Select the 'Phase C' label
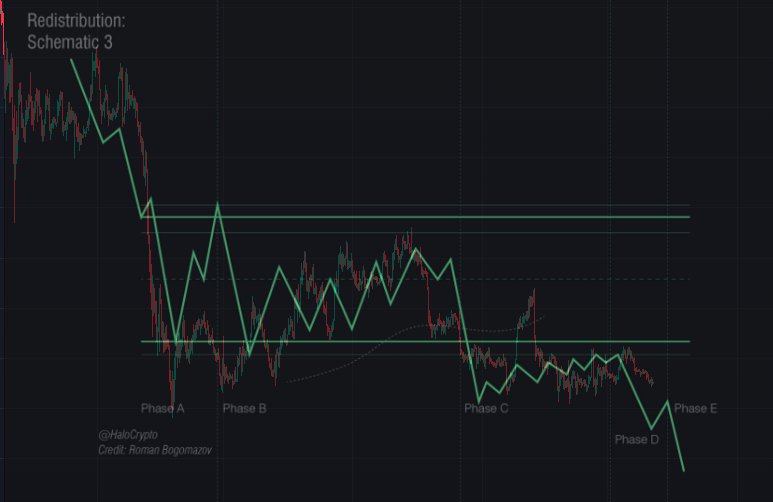Viewport: 773px width, 502px height. point(486,408)
